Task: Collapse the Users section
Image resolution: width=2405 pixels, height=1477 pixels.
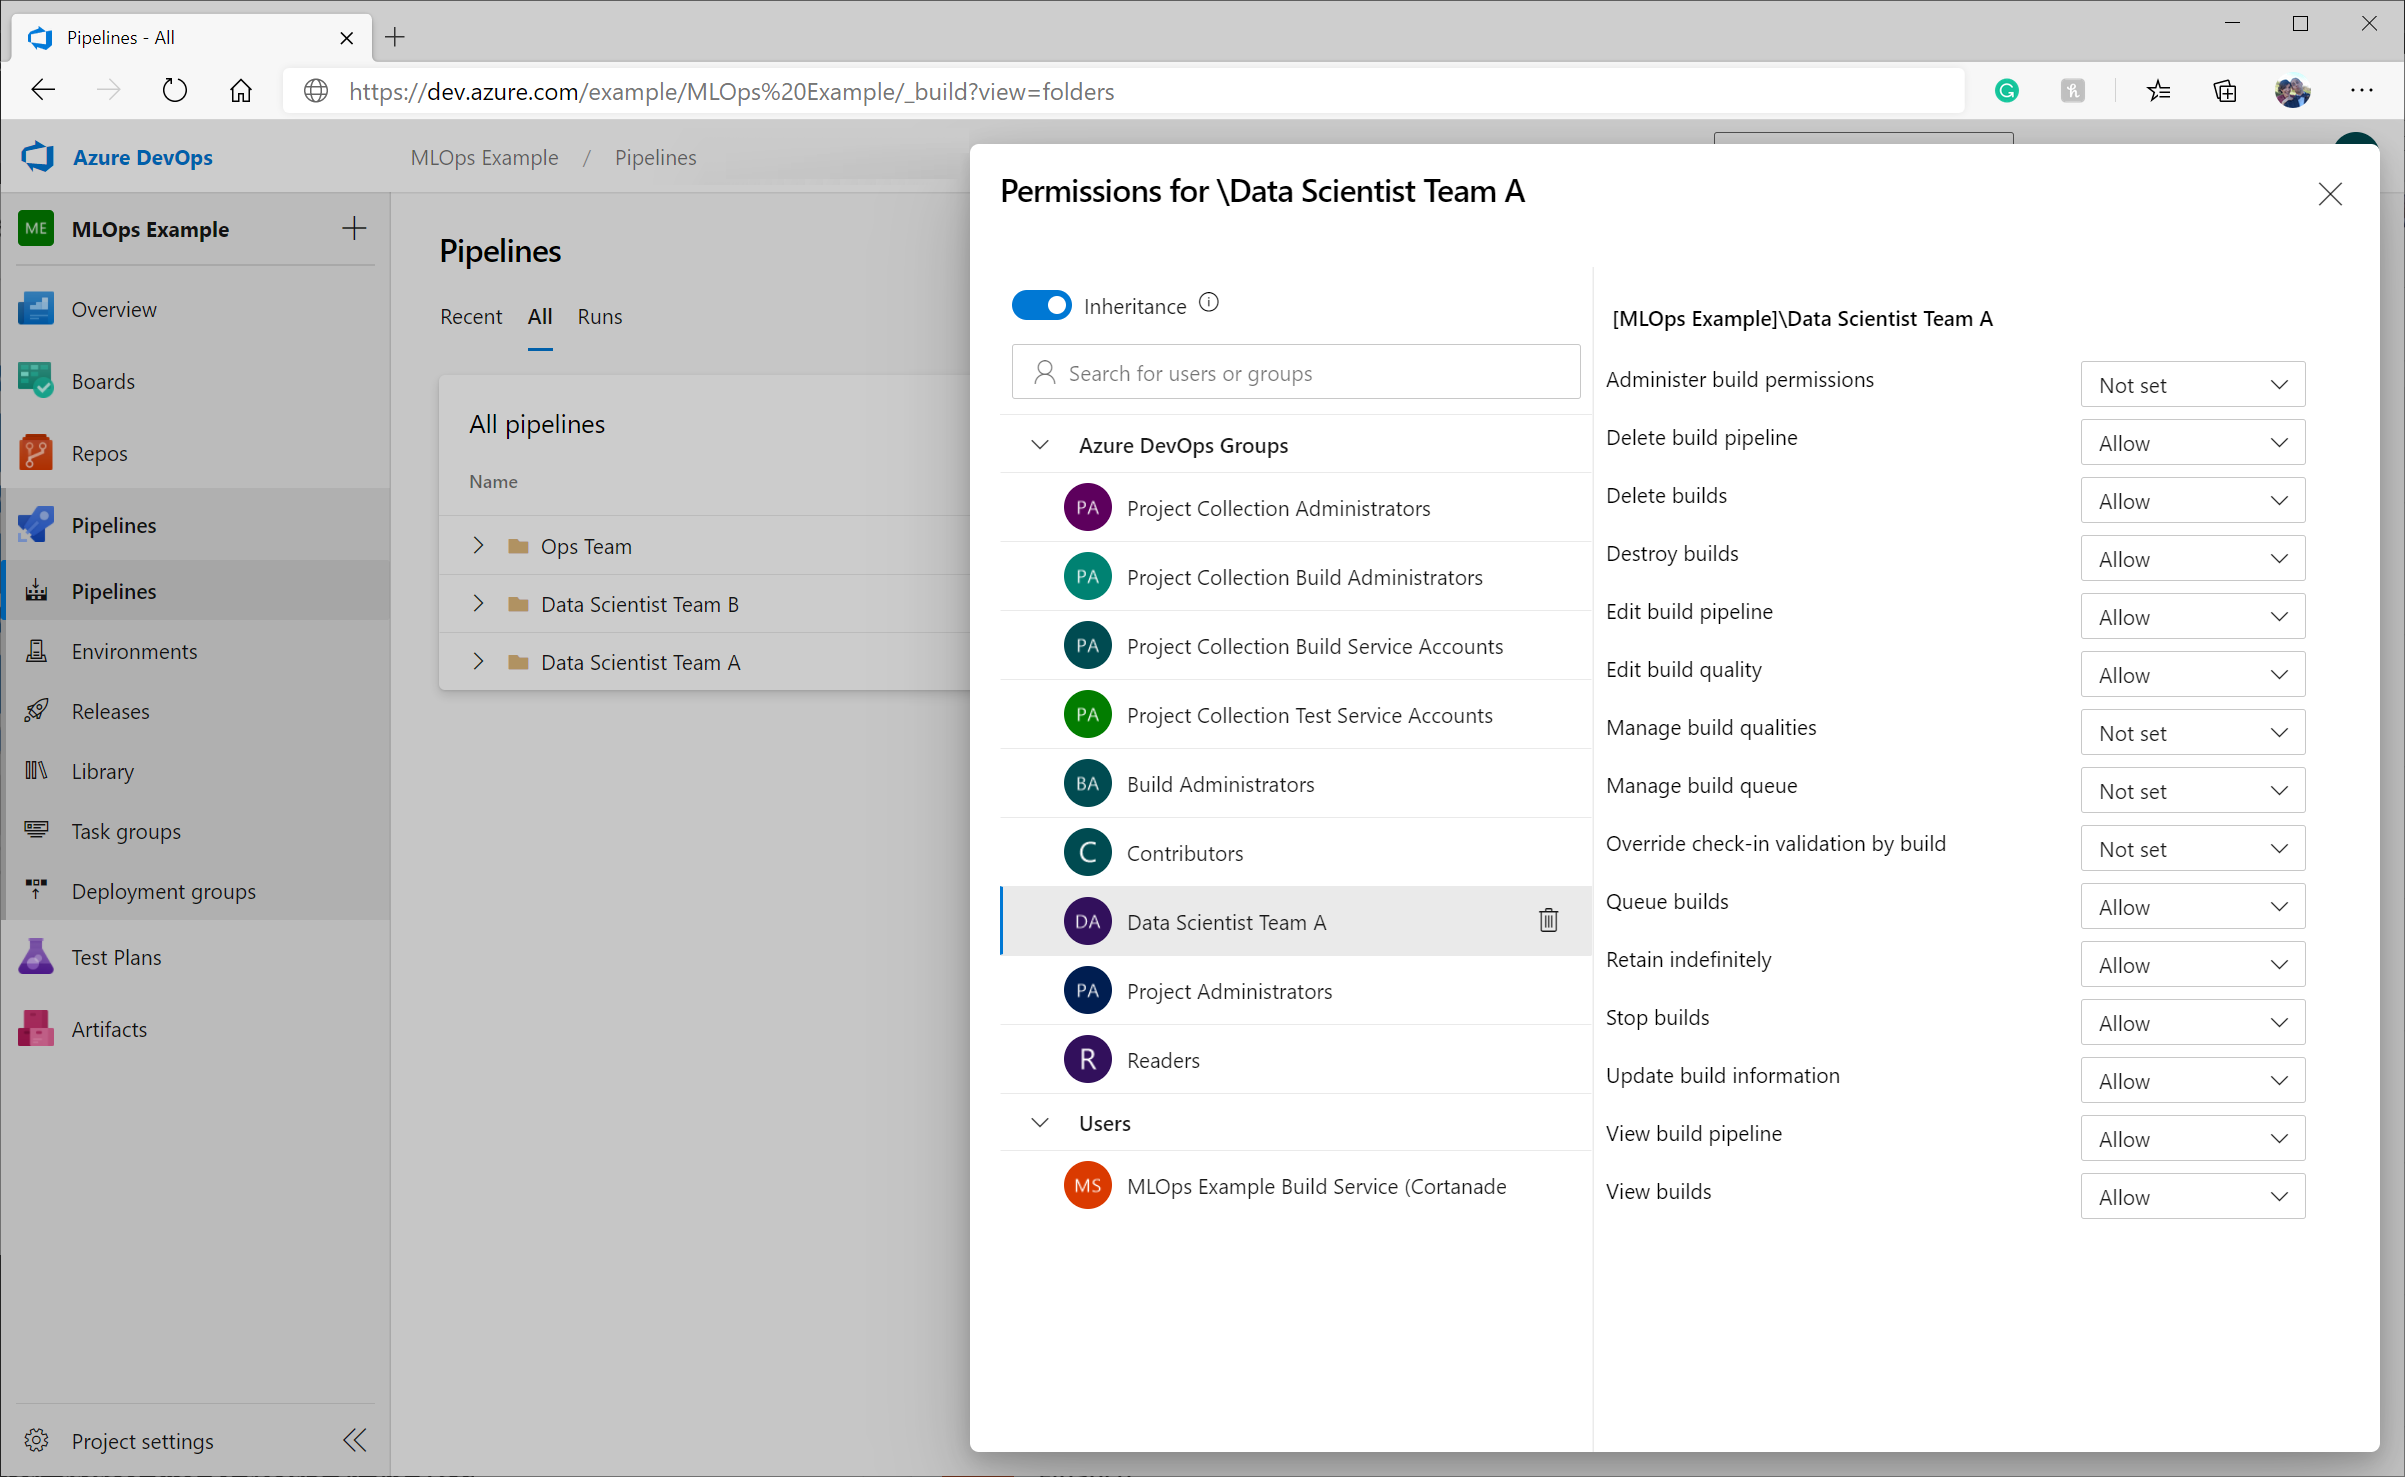Action: tap(1040, 1122)
